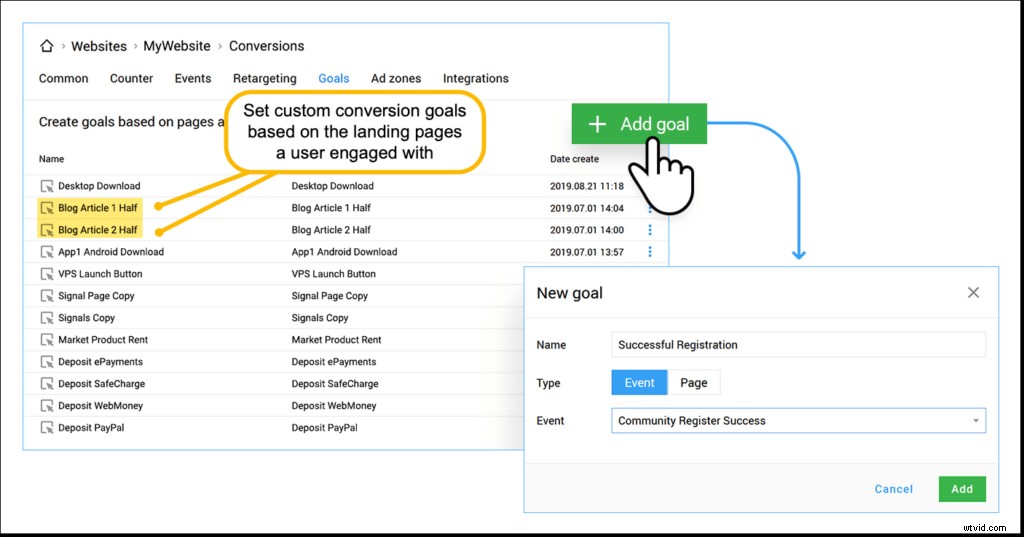This screenshot has height=537, width=1024.
Task: Click goal icon beside Signal Page Copy
Action: point(47,296)
